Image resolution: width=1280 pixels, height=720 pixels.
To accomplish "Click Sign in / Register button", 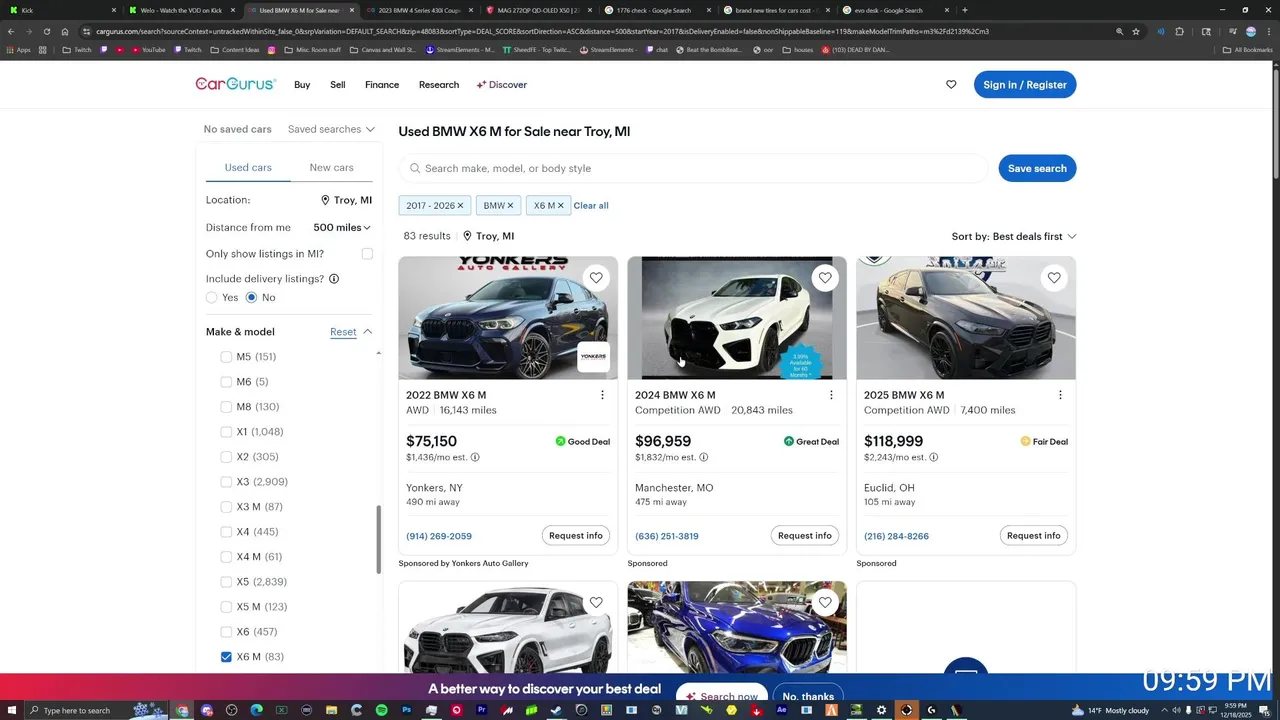I will (x=1025, y=85).
